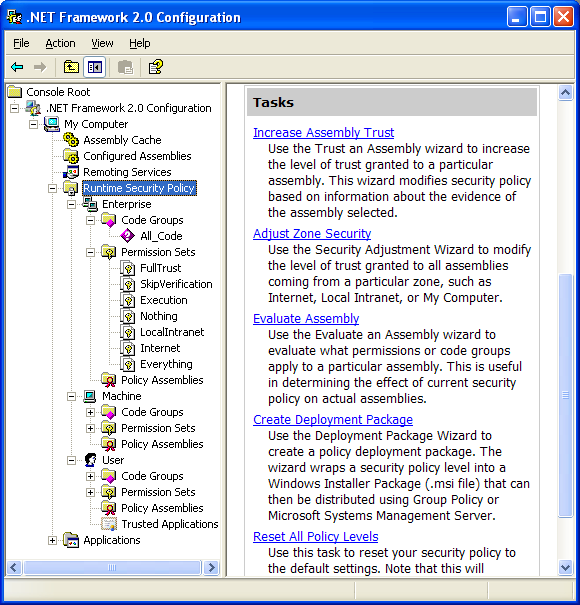This screenshot has height=605, width=580.
Task: Click the Back arrow toolbar icon
Action: [x=17, y=67]
